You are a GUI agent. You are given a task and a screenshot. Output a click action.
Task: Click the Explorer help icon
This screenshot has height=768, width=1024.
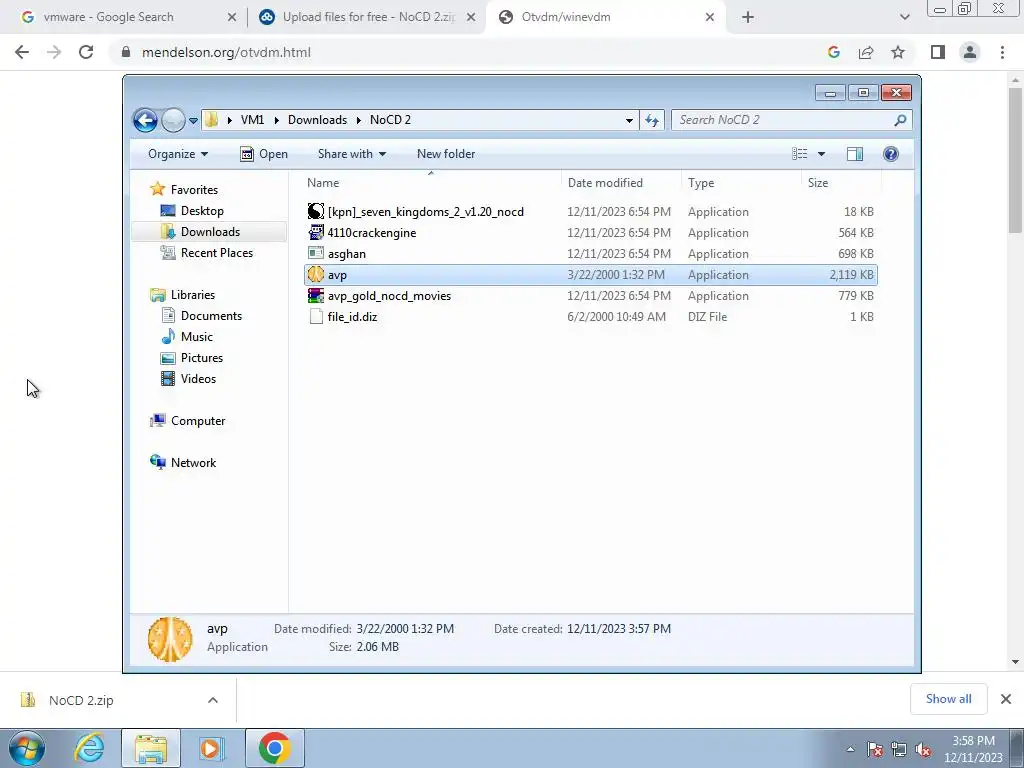[x=891, y=154]
